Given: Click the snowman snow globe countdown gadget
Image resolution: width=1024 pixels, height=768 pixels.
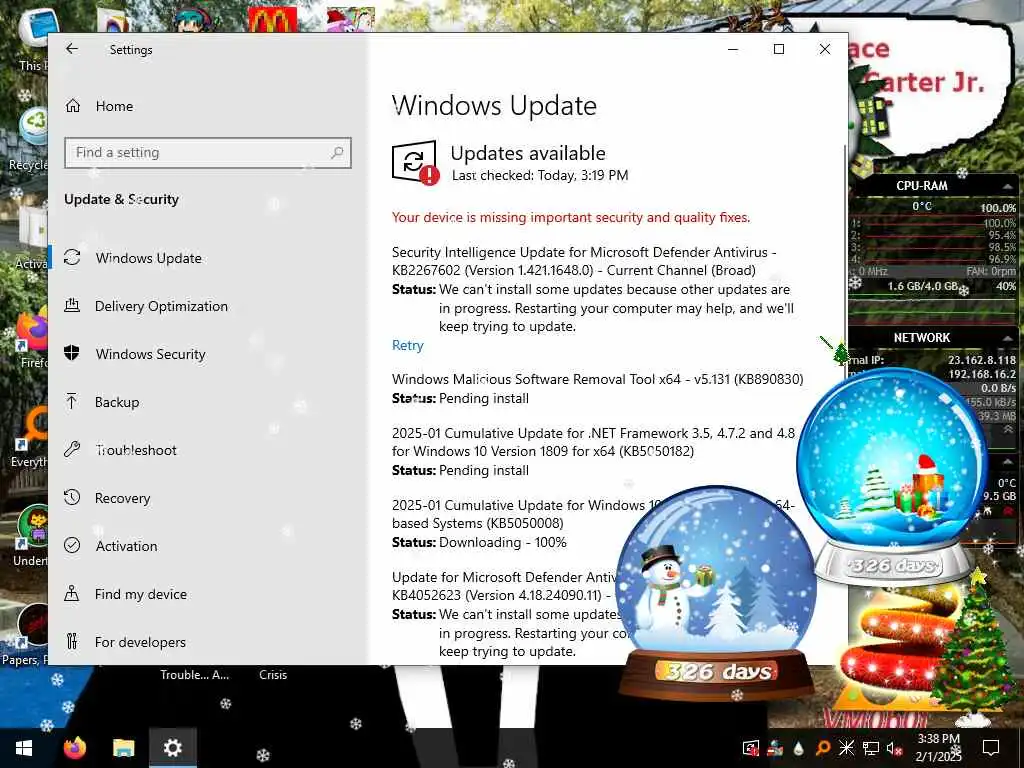Looking at the screenshot, I should pos(716,592).
